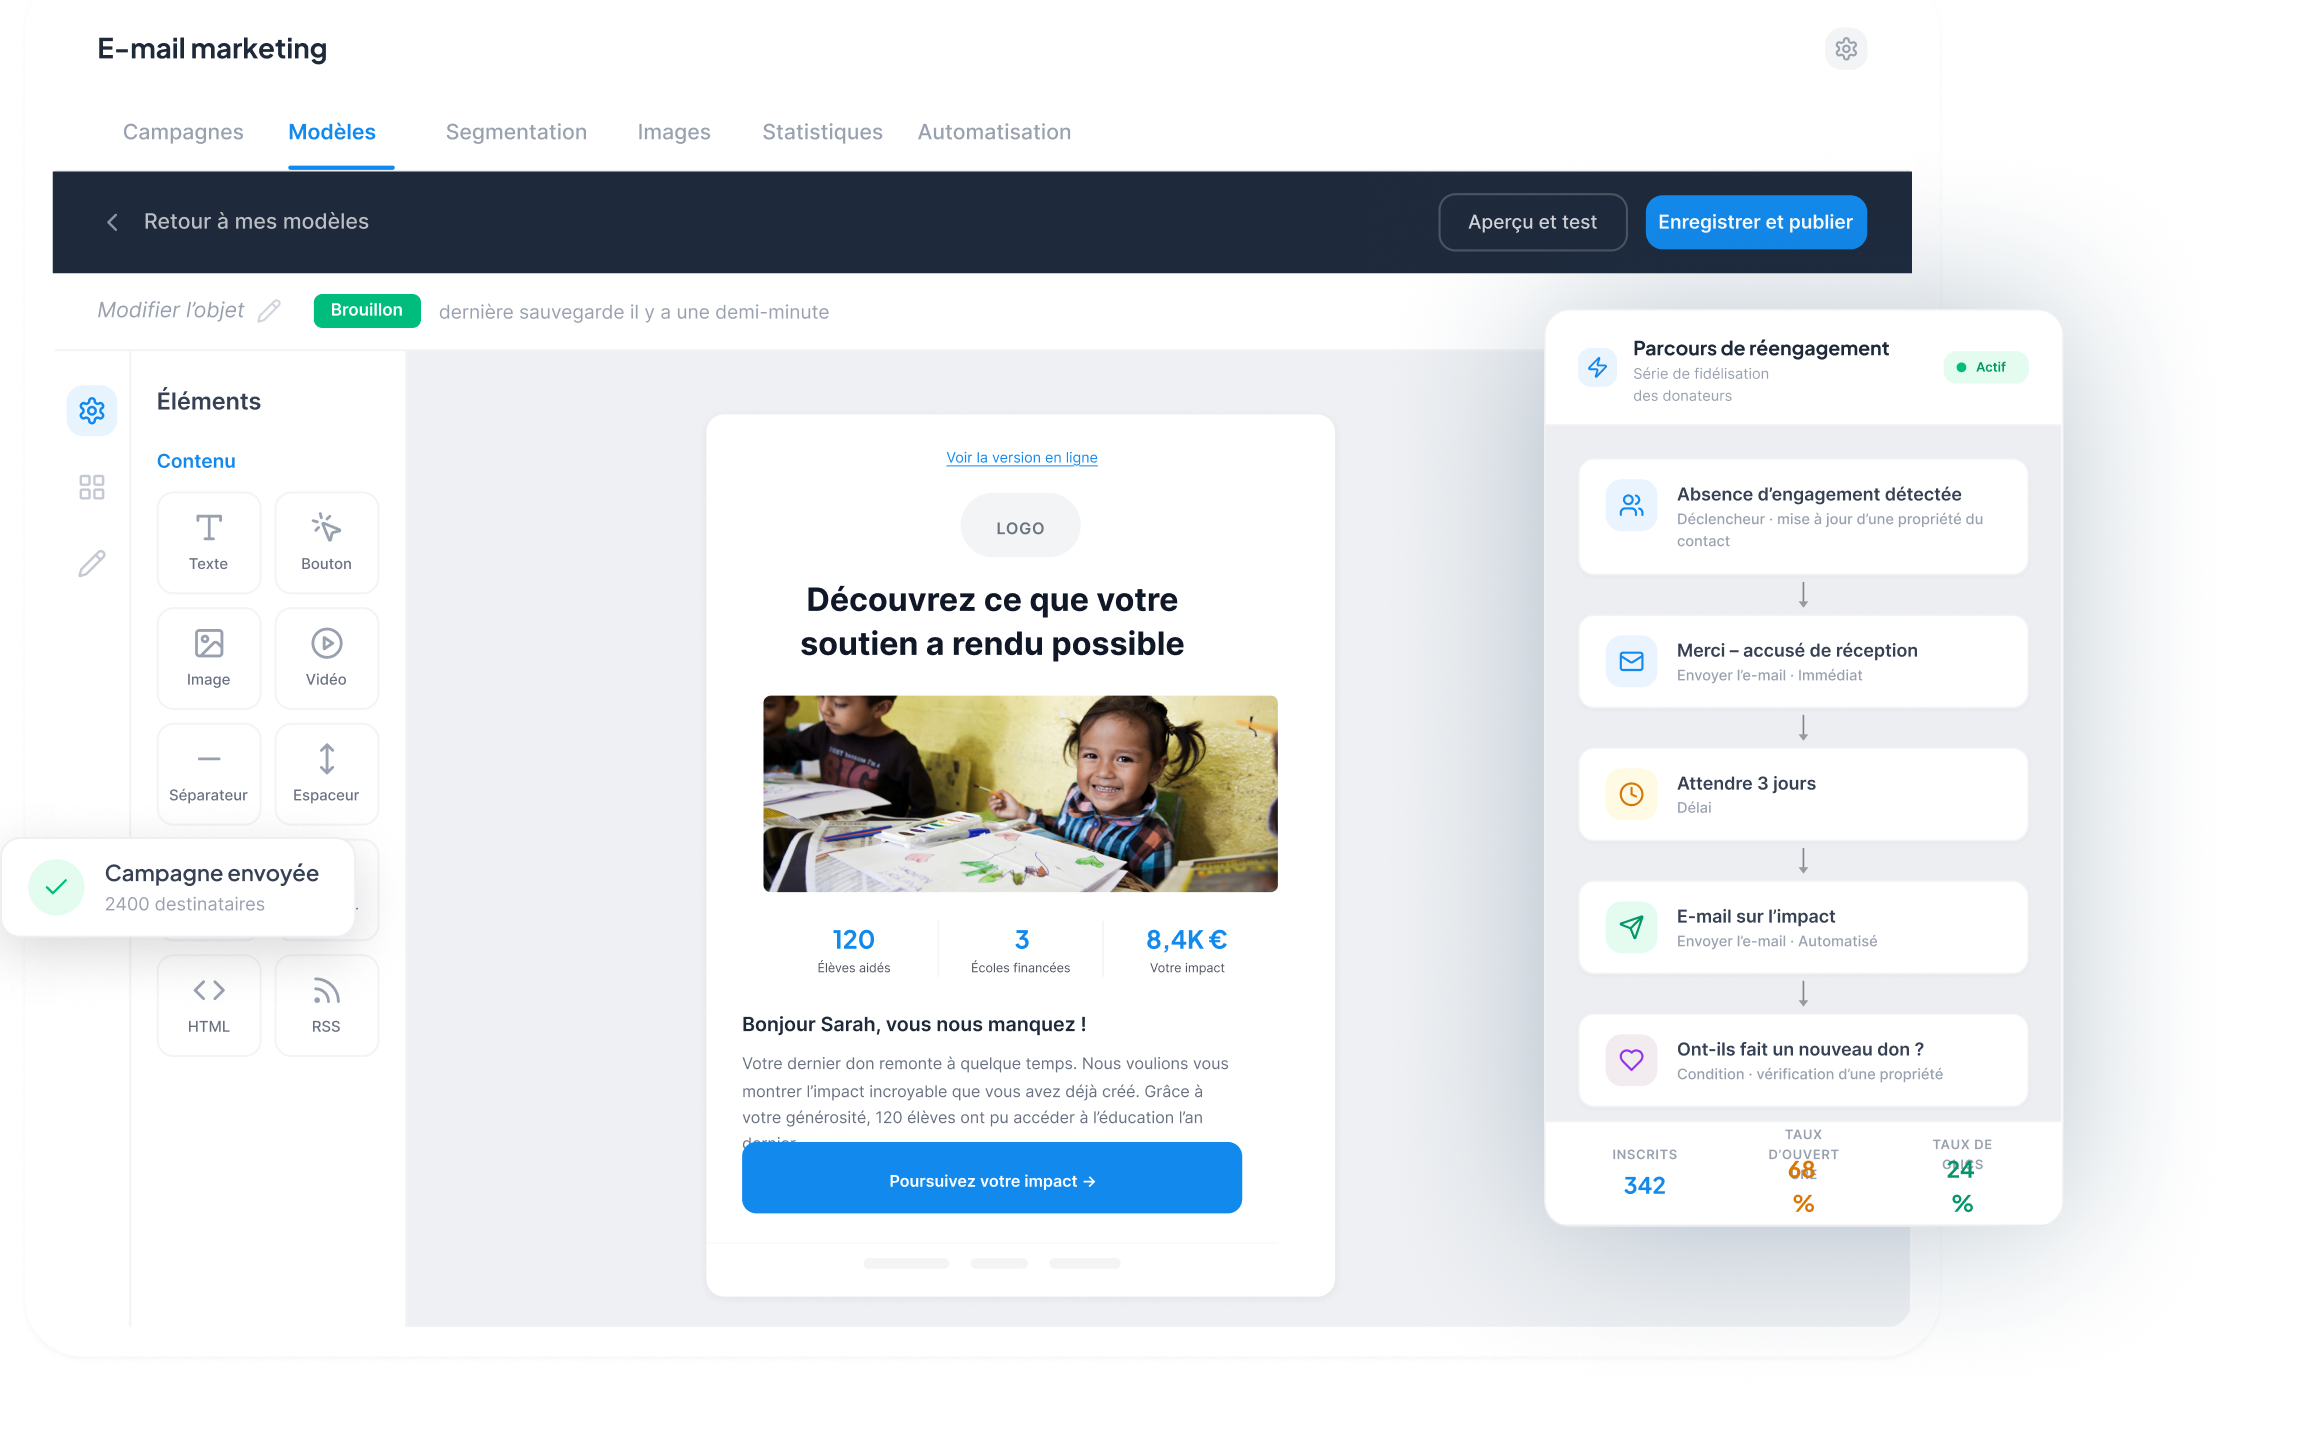Viewport: 2304px width, 1438px height.
Task: Add an Image element
Action: [209, 658]
